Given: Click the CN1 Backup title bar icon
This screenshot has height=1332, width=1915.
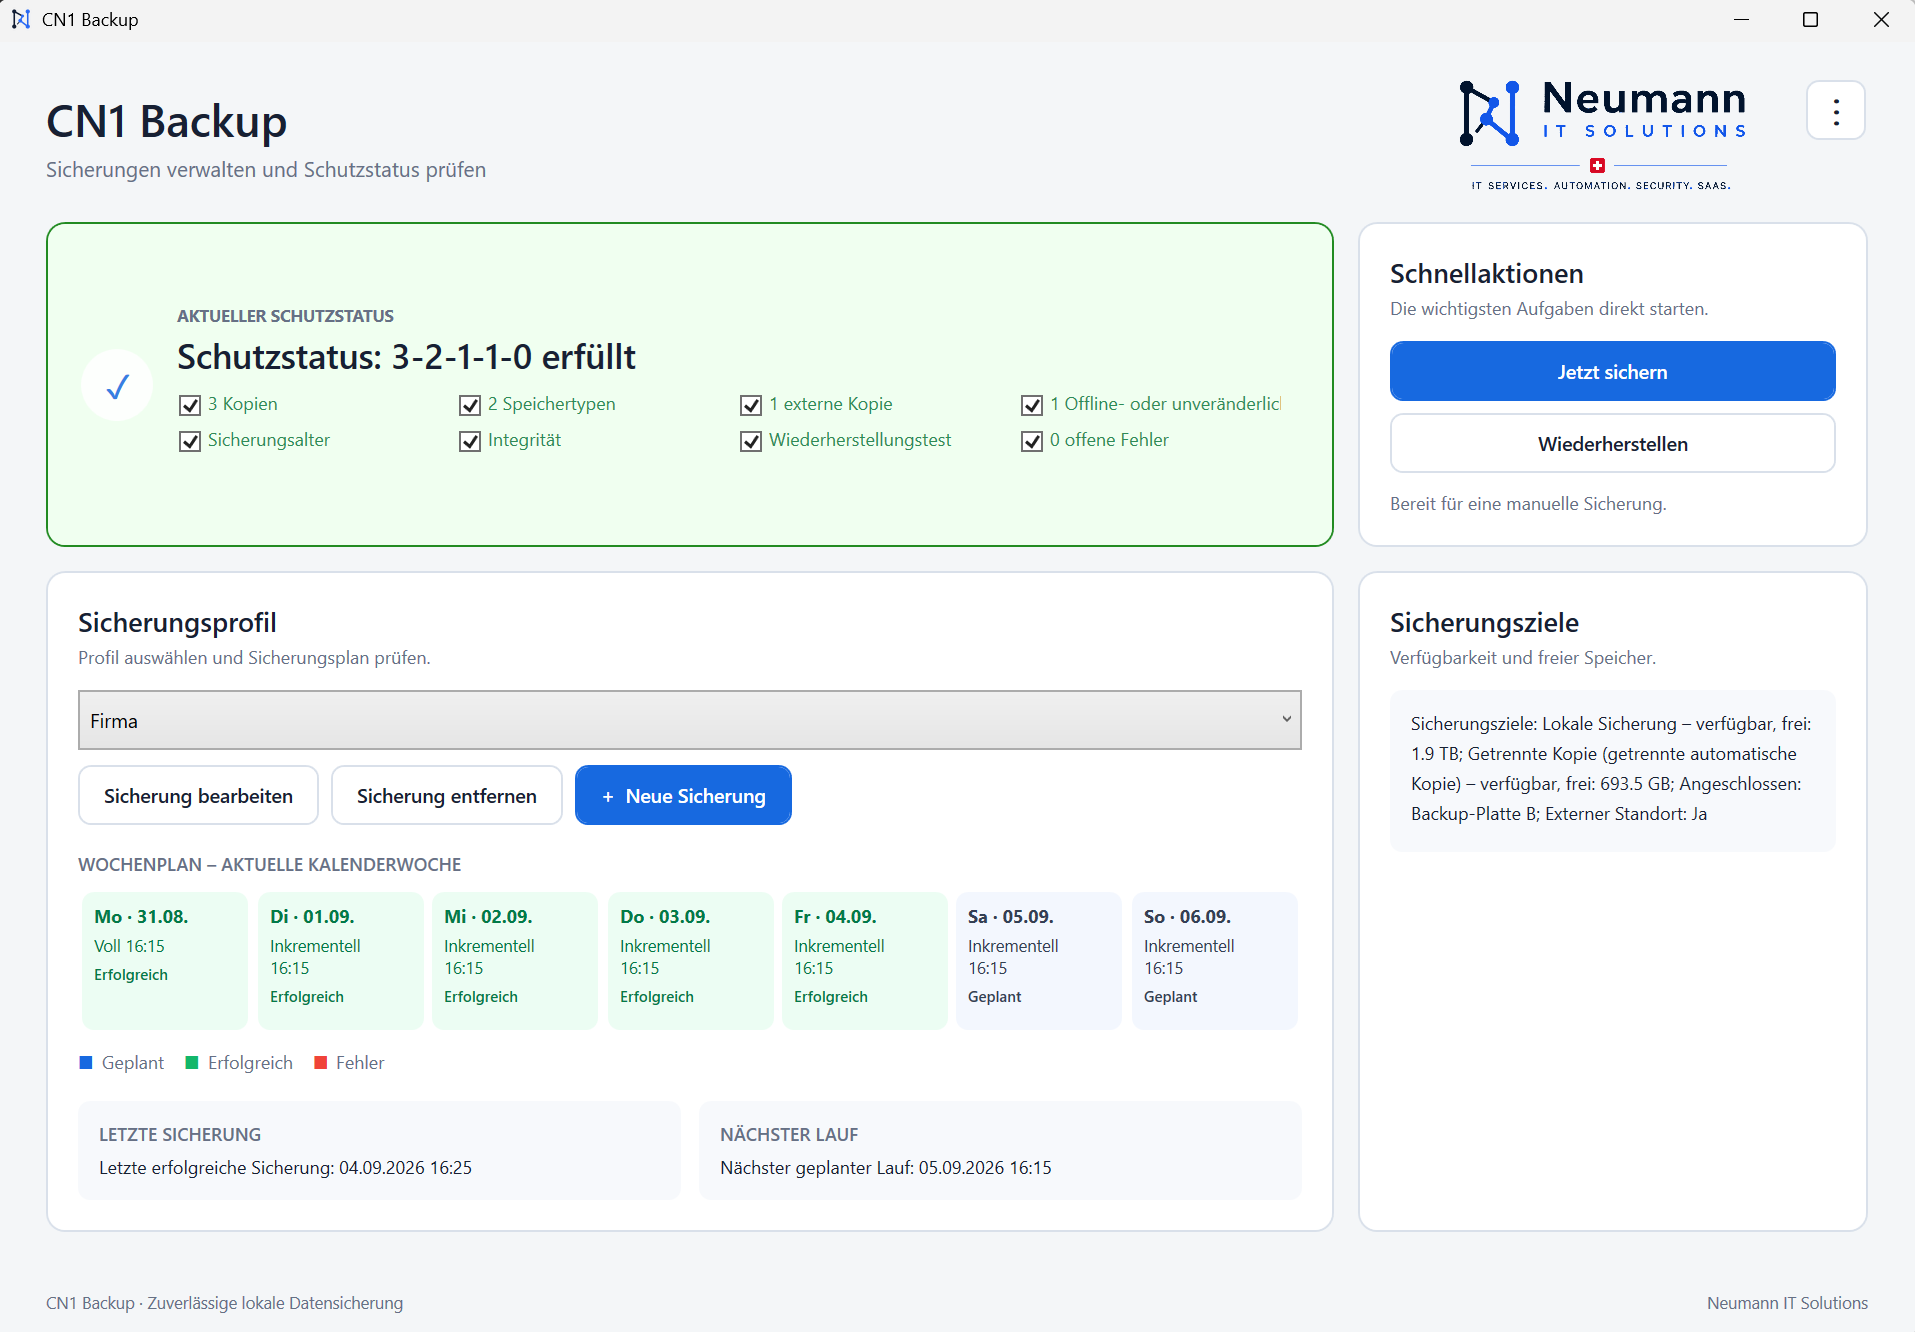Looking at the screenshot, I should click(21, 19).
